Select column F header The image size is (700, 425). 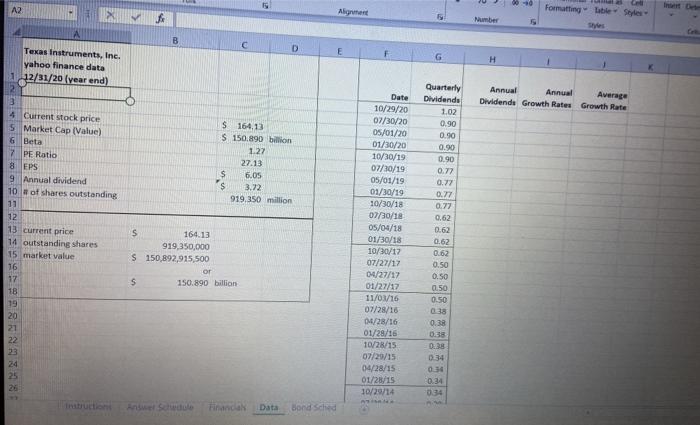386,54
